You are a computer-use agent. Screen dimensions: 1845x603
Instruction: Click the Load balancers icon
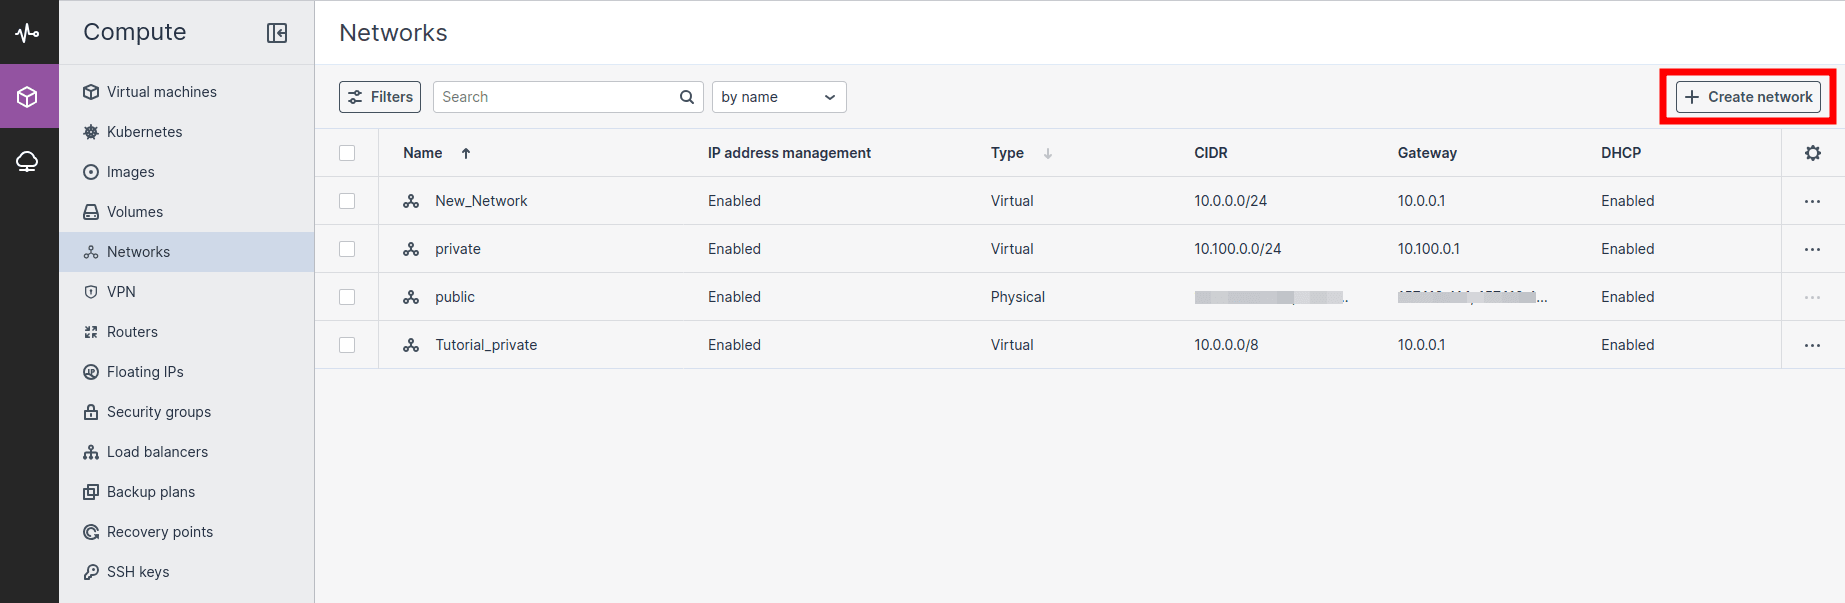pyautogui.click(x=91, y=452)
